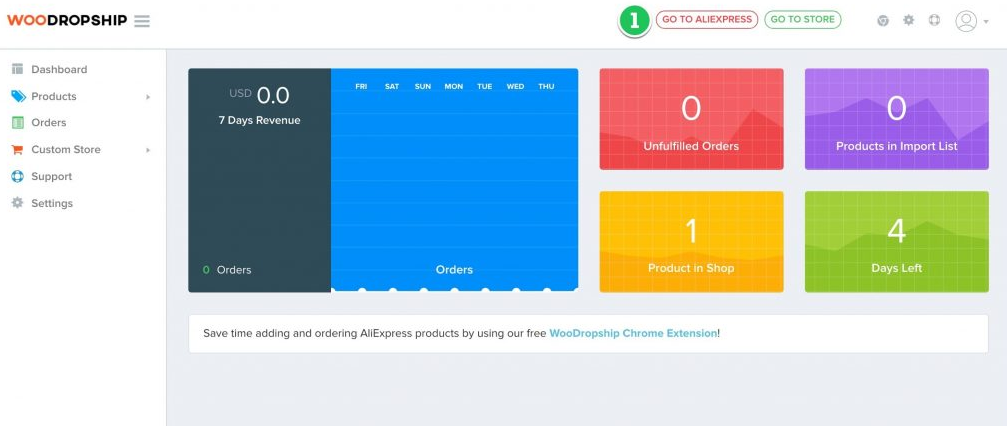Click the Go To Store button

tap(803, 19)
